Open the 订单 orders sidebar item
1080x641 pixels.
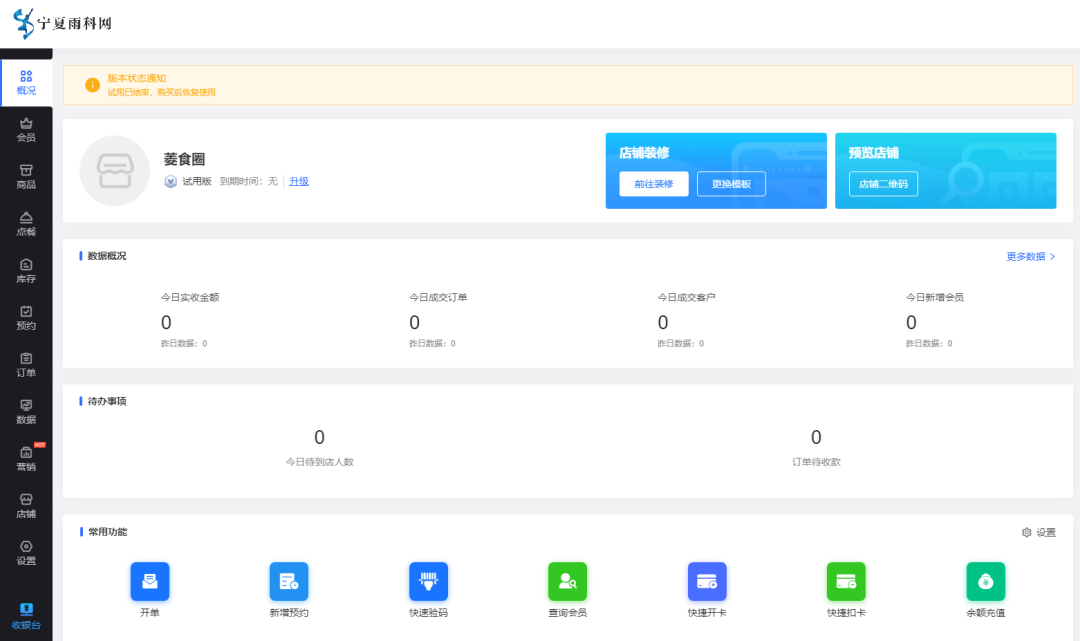[26, 365]
